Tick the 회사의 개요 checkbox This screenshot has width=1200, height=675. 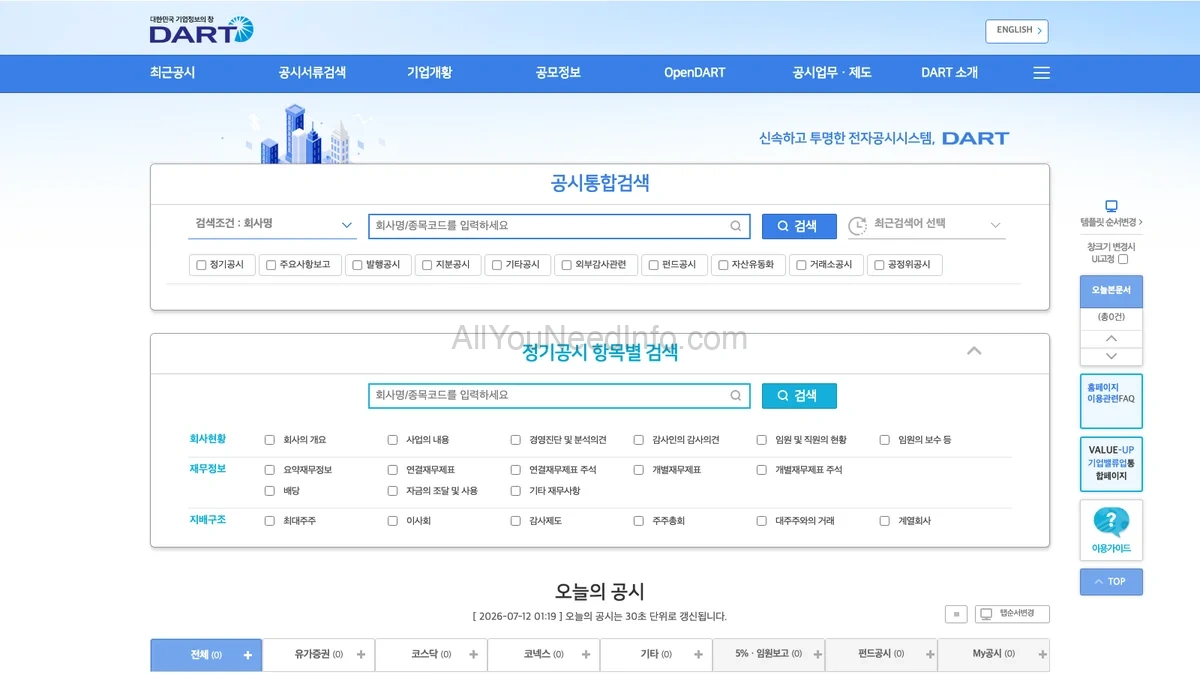270,440
